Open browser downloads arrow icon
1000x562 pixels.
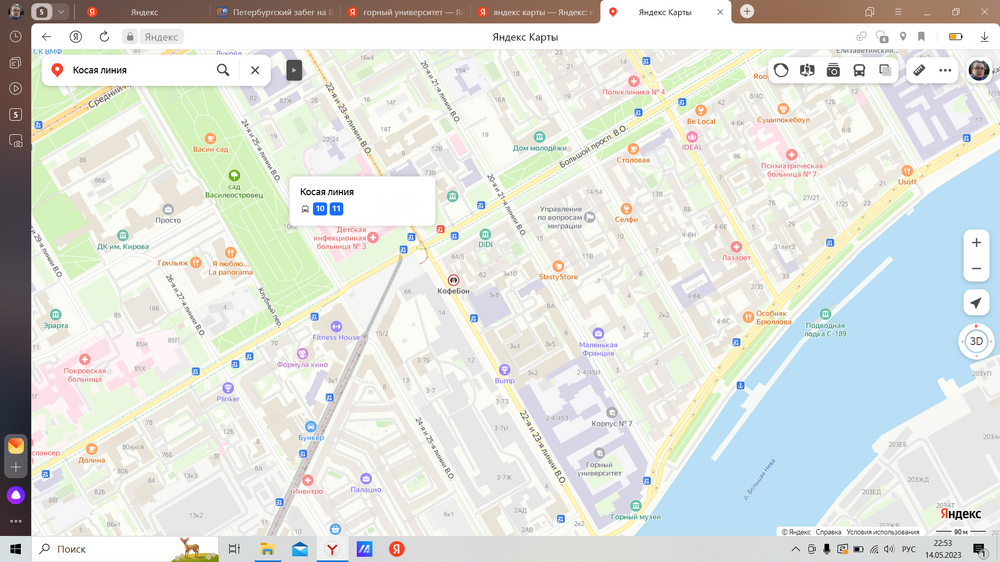(x=985, y=37)
